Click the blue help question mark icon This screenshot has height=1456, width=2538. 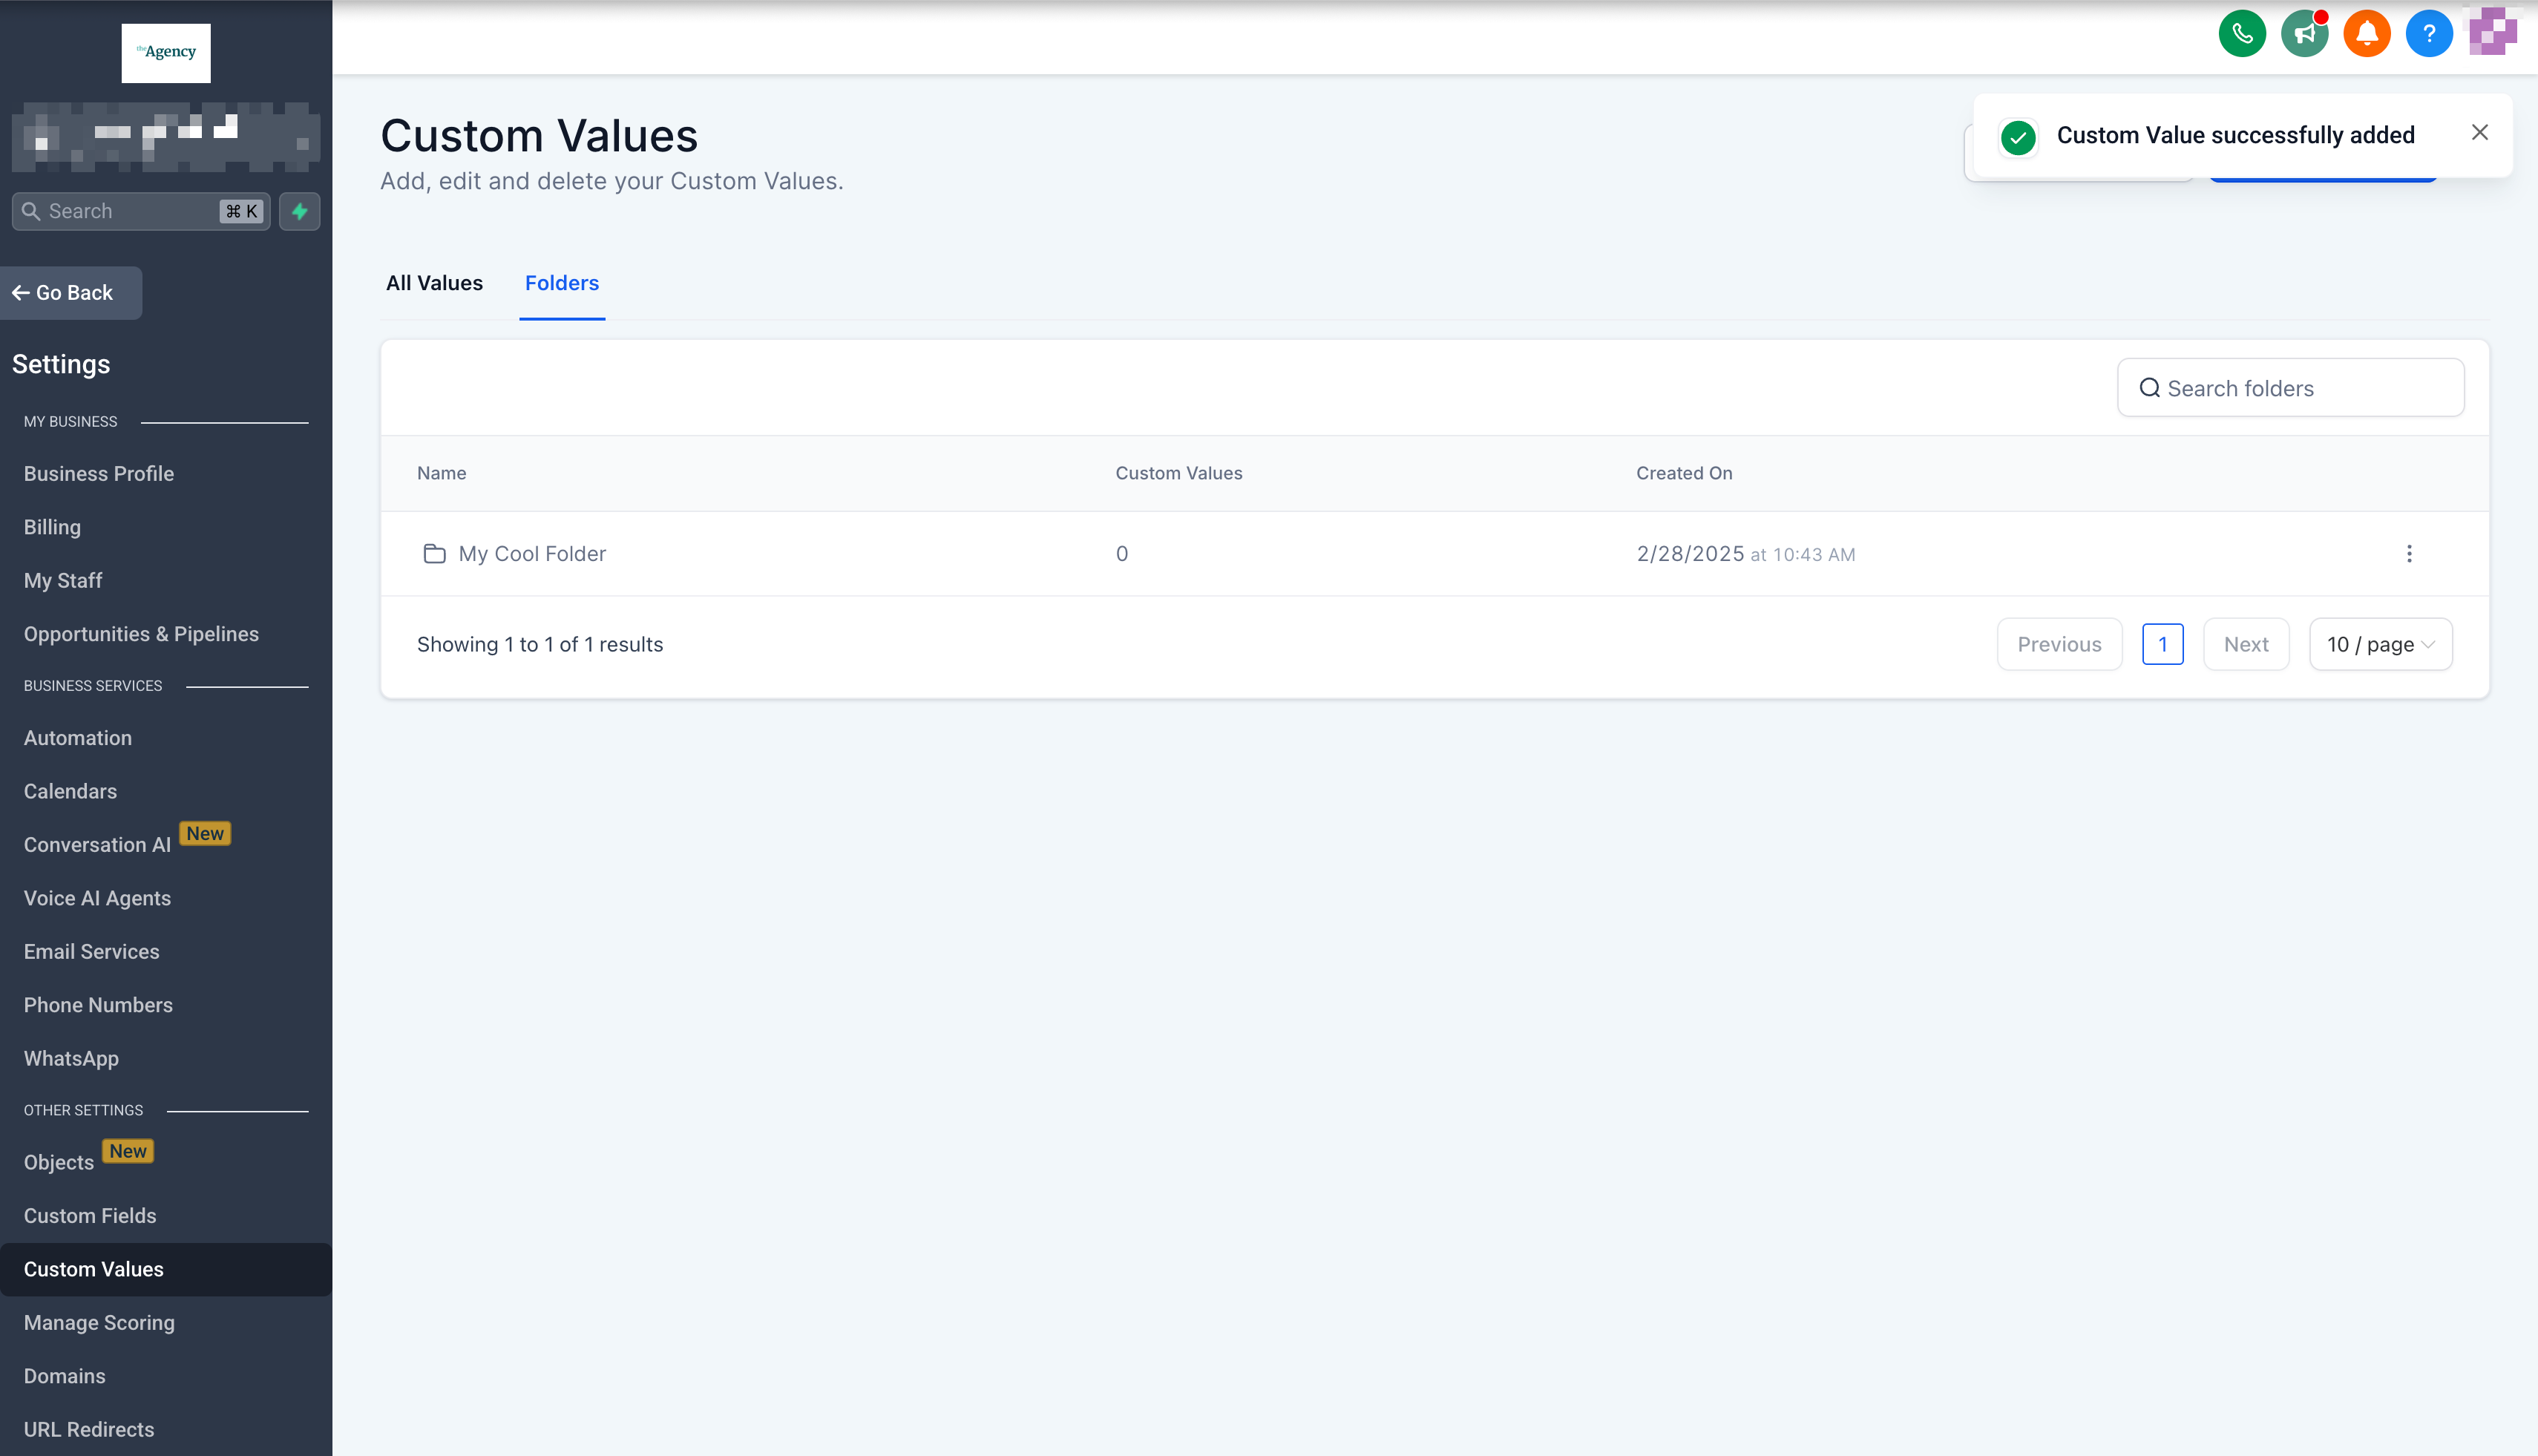pos(2428,34)
